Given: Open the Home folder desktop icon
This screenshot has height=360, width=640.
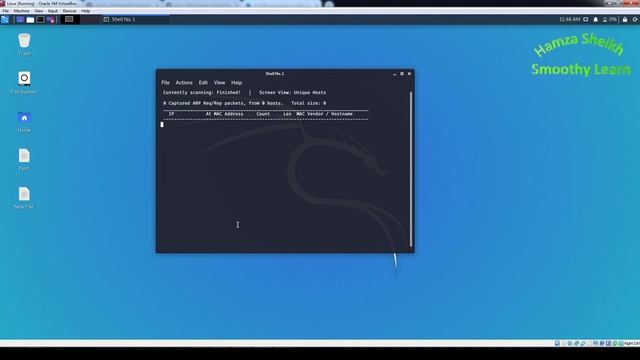Looking at the screenshot, I should click(24, 122).
